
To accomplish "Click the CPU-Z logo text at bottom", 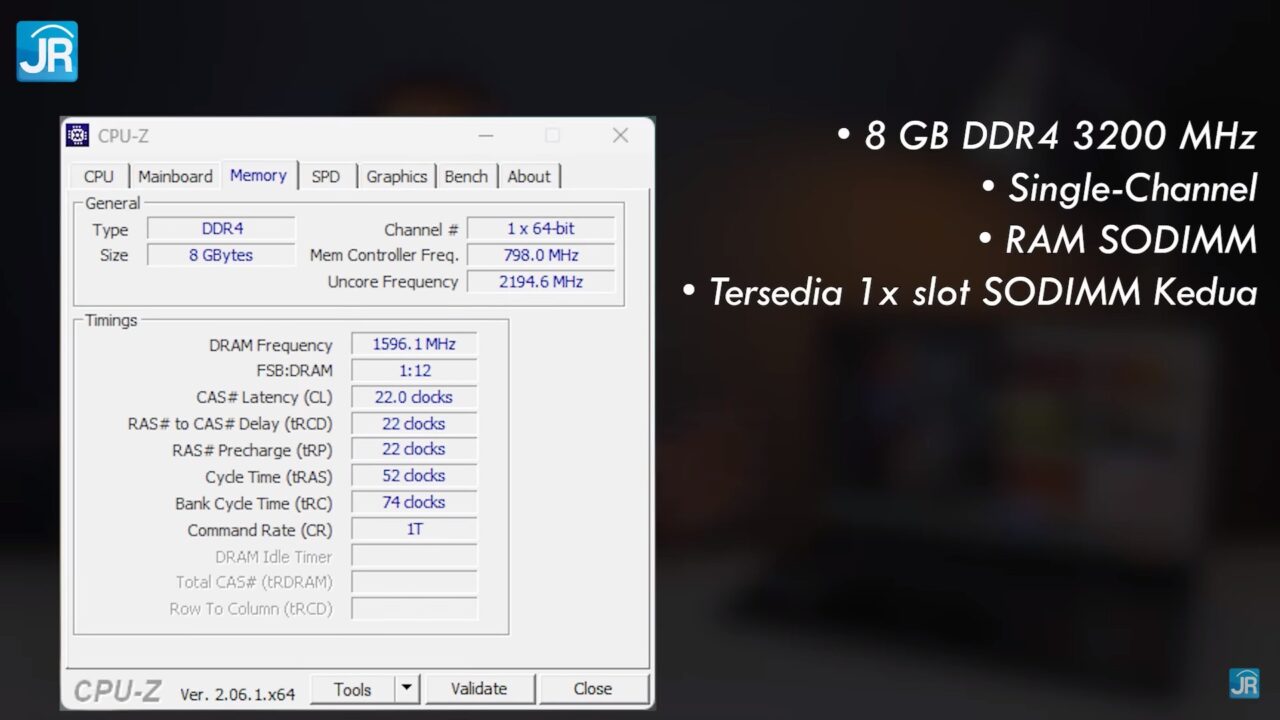I will coord(119,691).
